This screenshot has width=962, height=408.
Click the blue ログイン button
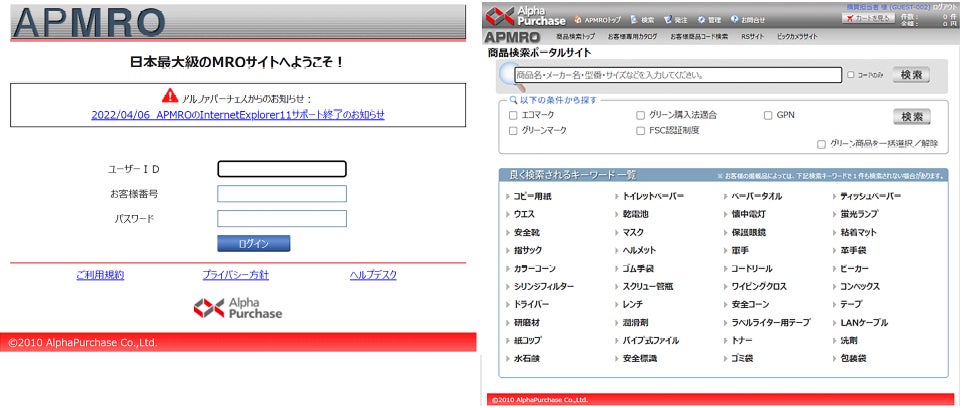[x=253, y=244]
